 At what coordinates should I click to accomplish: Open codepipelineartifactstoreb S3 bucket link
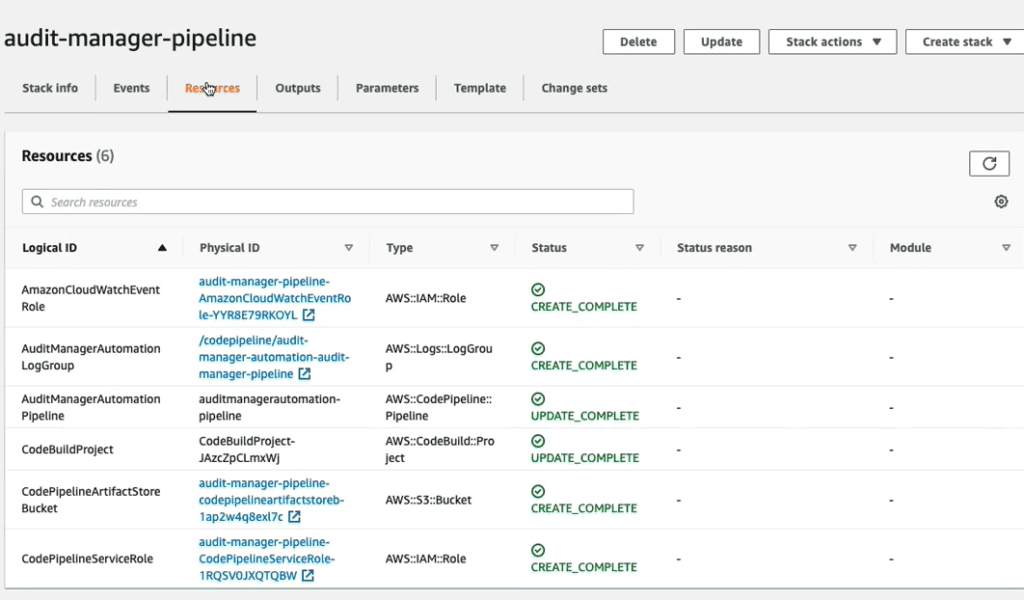271,499
